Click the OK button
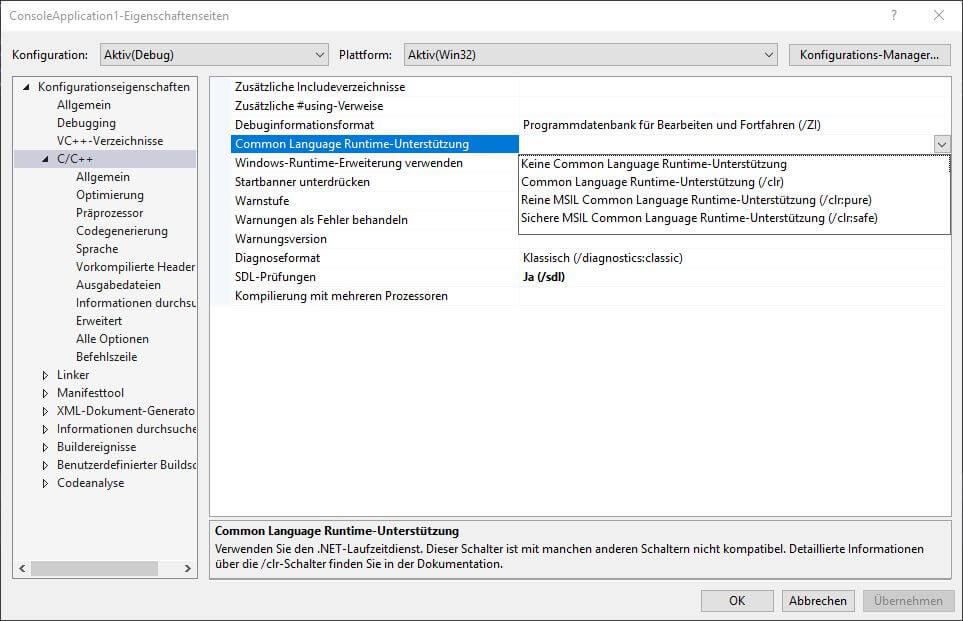 (x=737, y=601)
